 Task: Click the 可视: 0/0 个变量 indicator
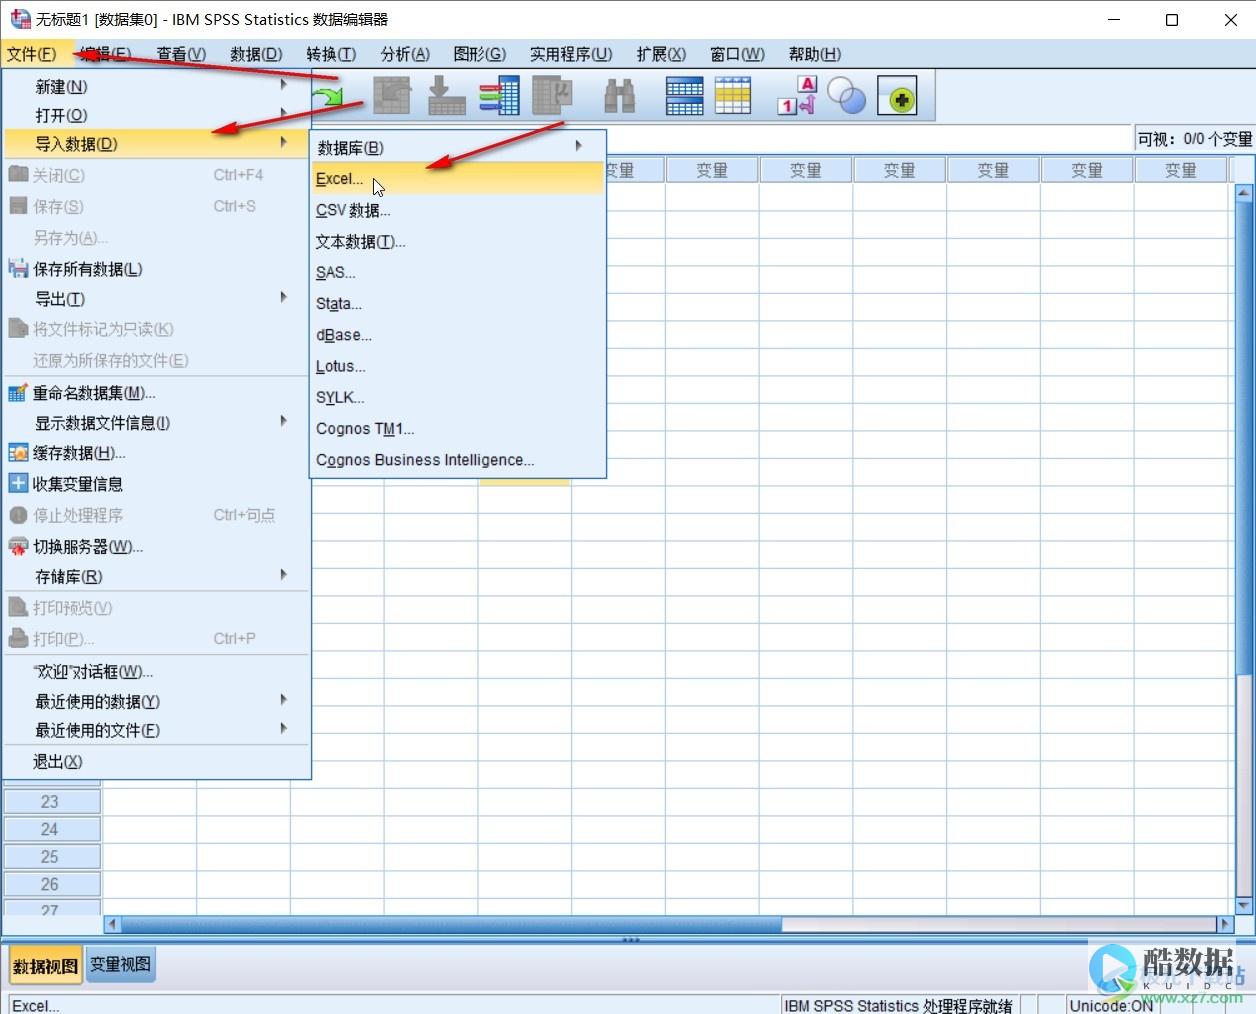pos(1195,139)
